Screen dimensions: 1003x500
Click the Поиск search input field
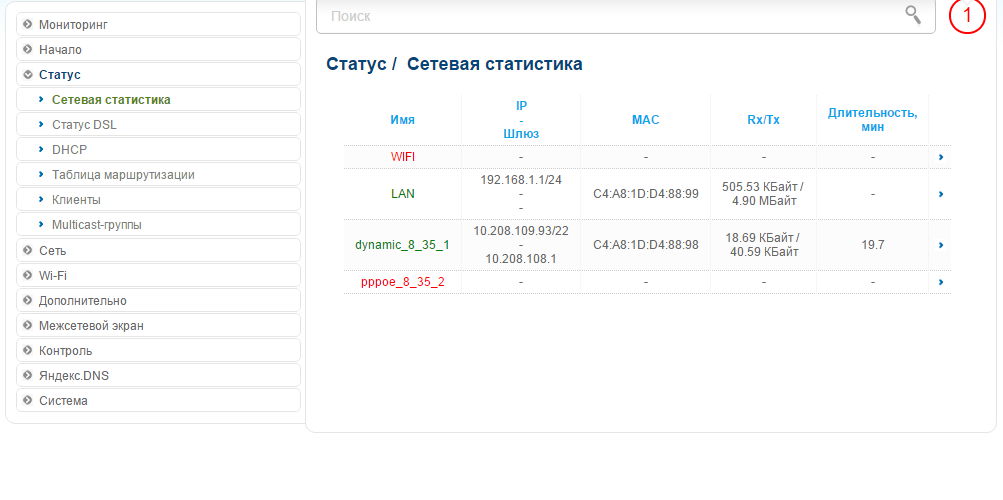610,16
